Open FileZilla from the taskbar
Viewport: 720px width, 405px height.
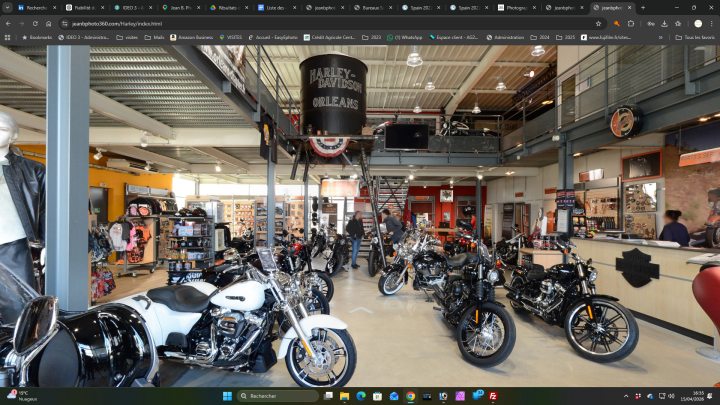[x=493, y=396]
